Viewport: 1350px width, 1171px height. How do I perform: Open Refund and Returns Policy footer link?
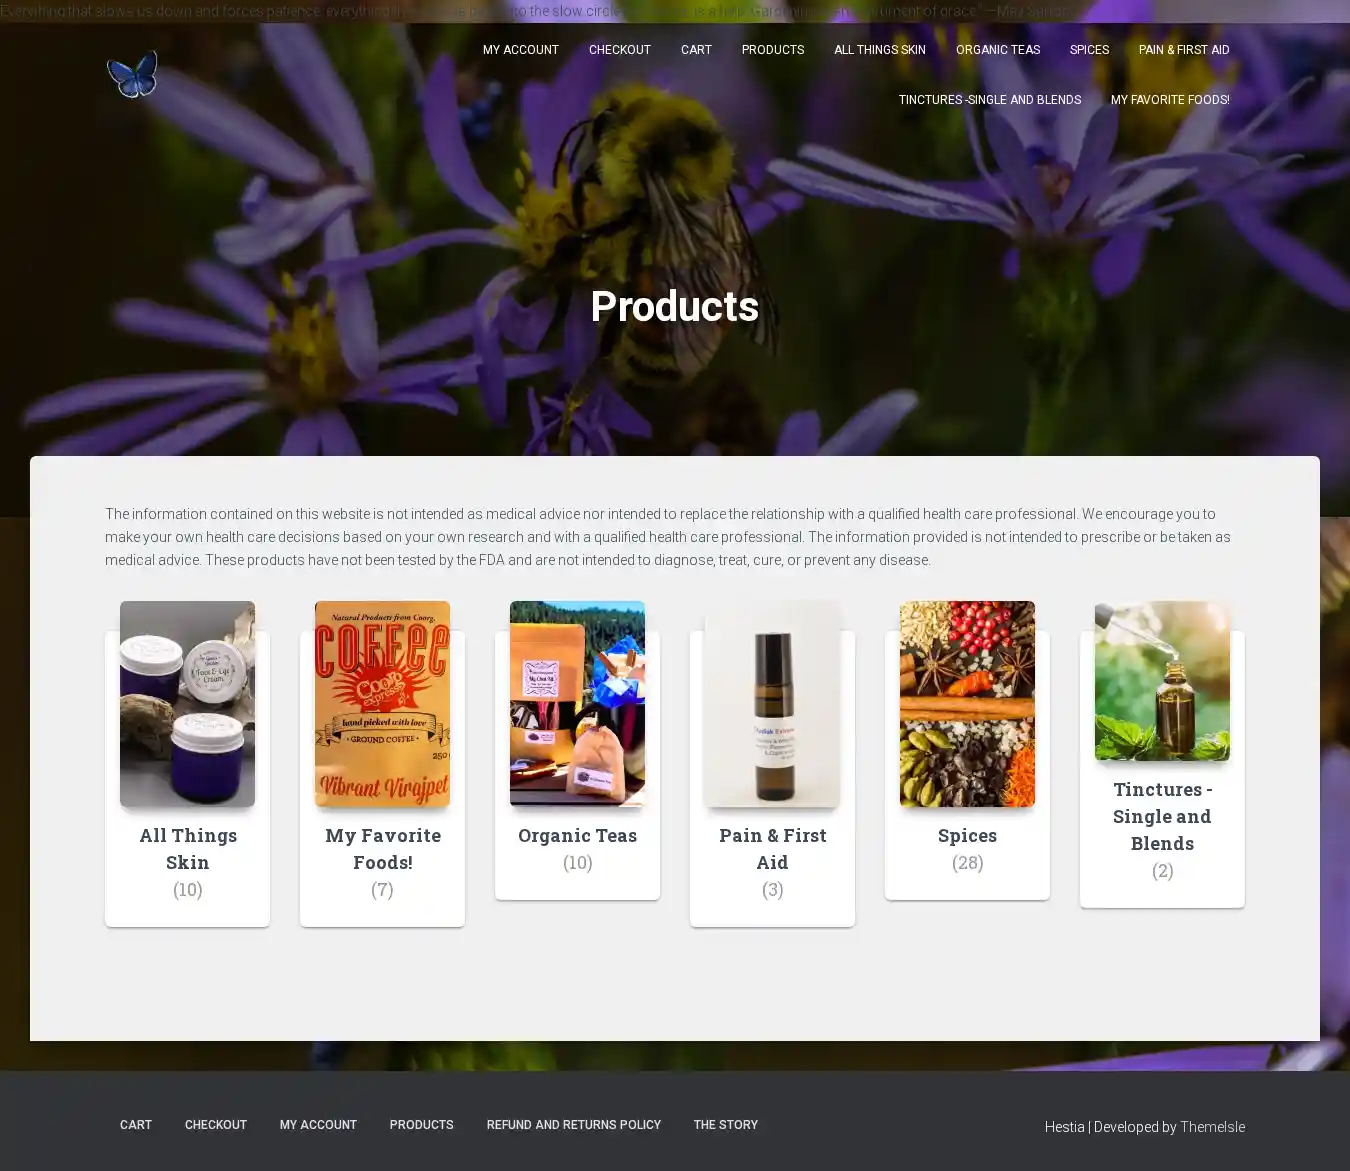pos(573,1125)
